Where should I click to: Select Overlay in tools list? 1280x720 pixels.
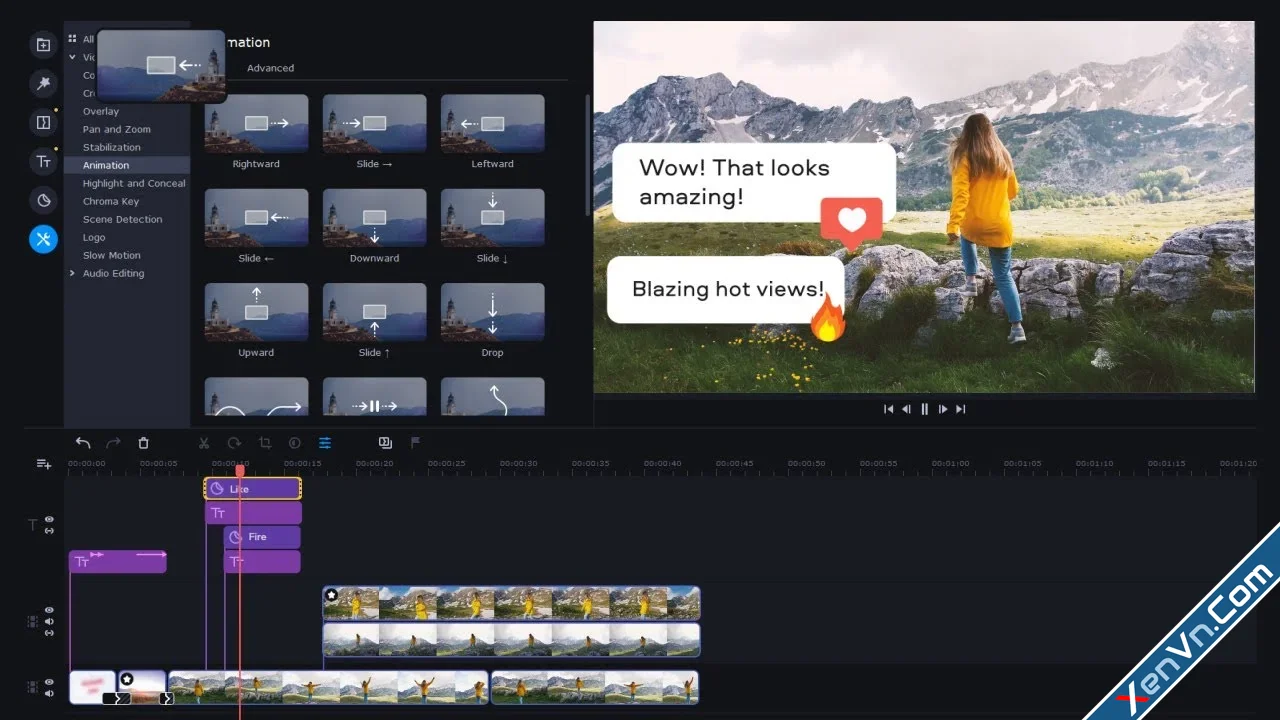(x=101, y=111)
